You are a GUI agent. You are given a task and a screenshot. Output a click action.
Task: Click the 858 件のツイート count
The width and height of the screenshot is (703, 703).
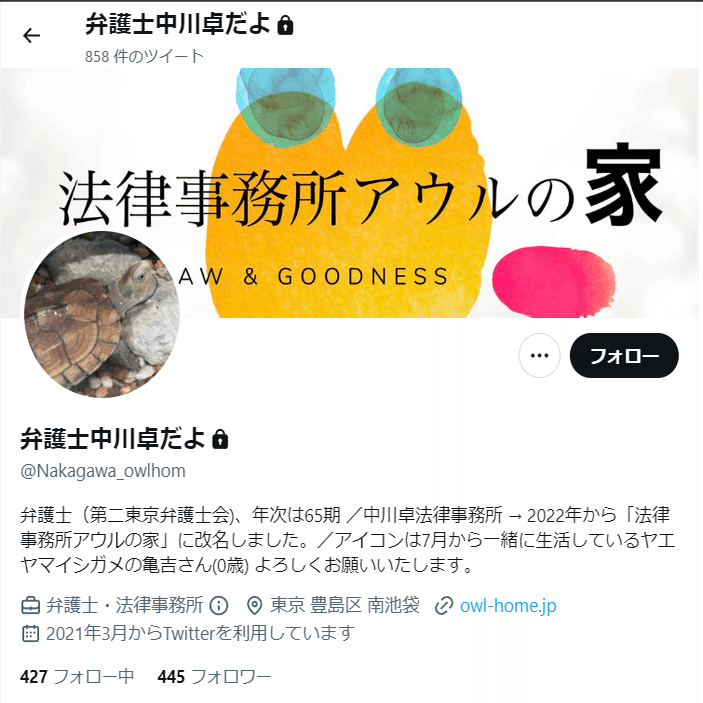144,56
